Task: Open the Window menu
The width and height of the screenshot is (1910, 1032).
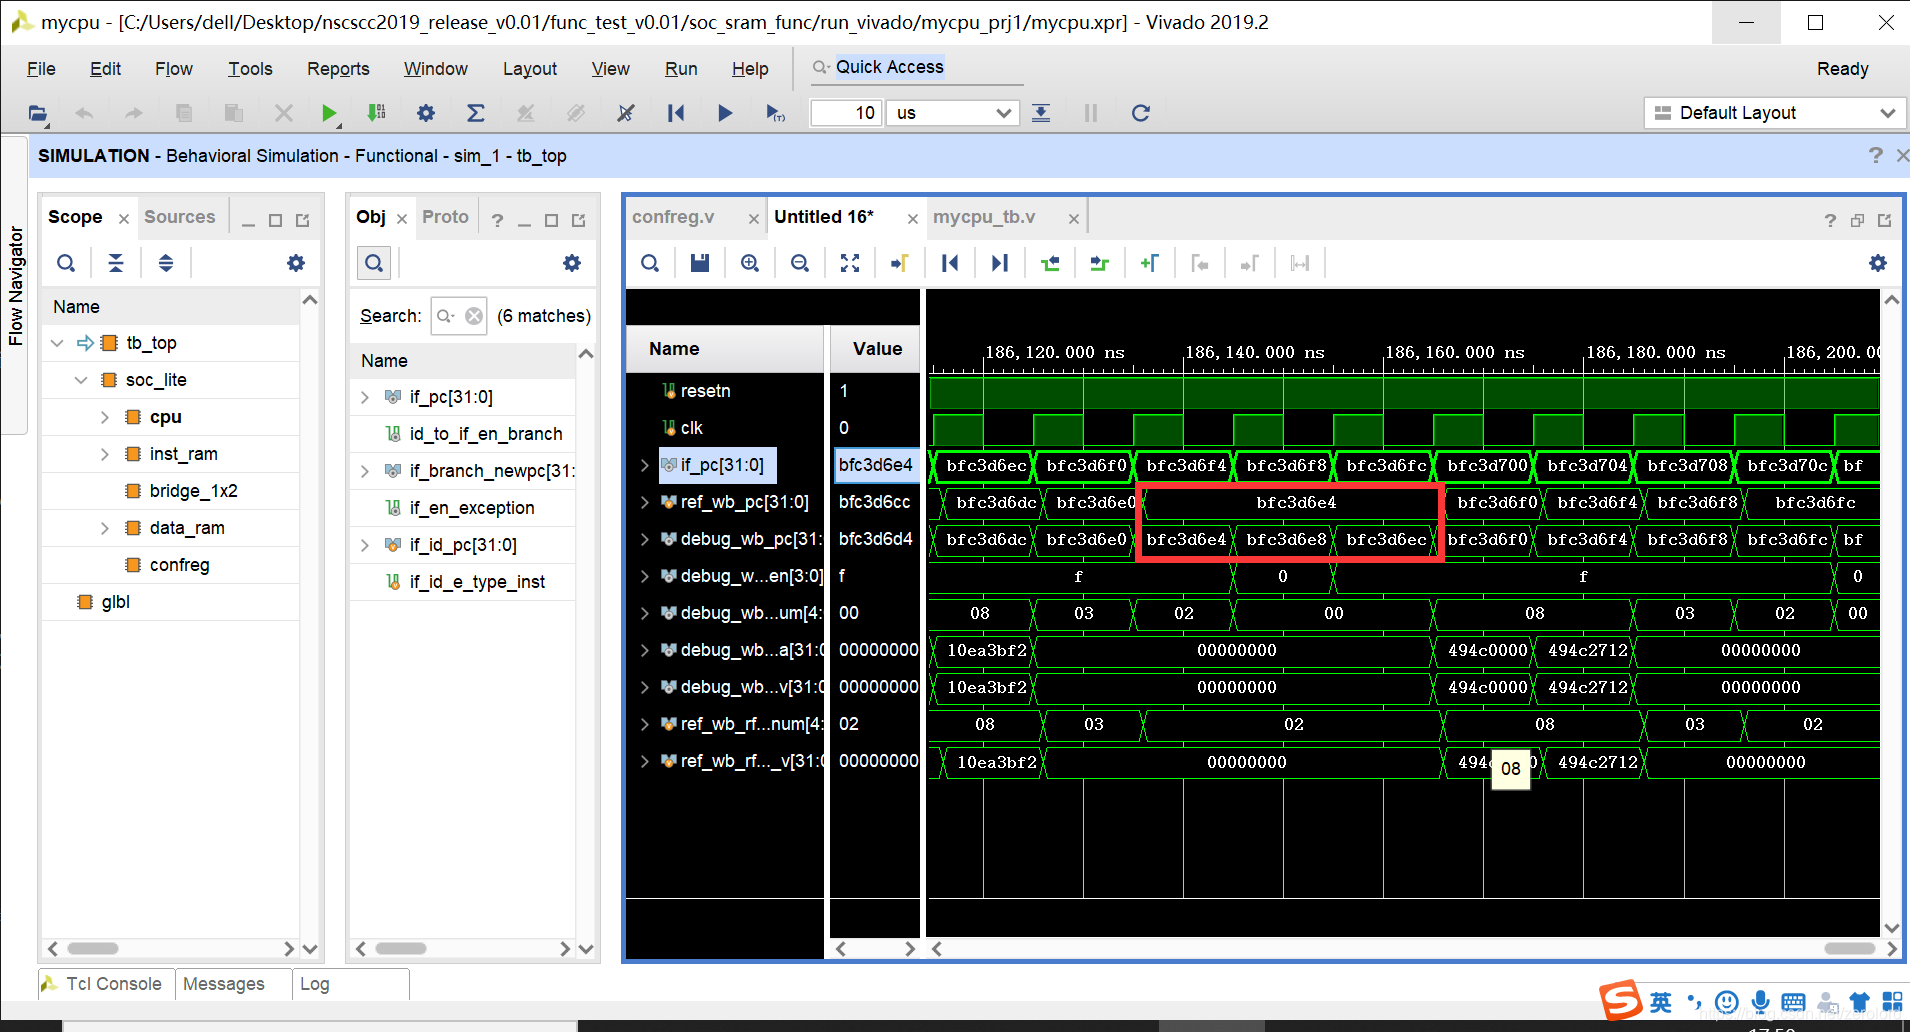Action: pyautogui.click(x=436, y=69)
